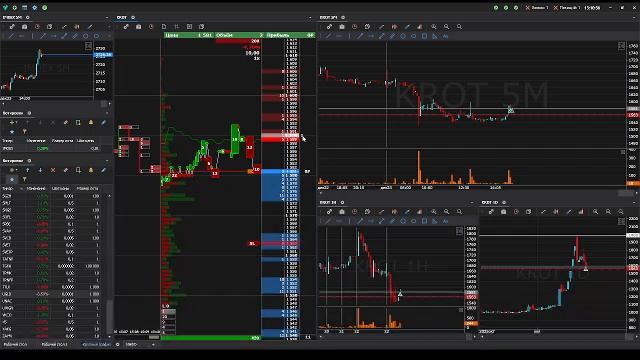640x360 pixels.
Task: Select the candlestick chart type icon in KROT 5M toolbar
Action: point(394,27)
